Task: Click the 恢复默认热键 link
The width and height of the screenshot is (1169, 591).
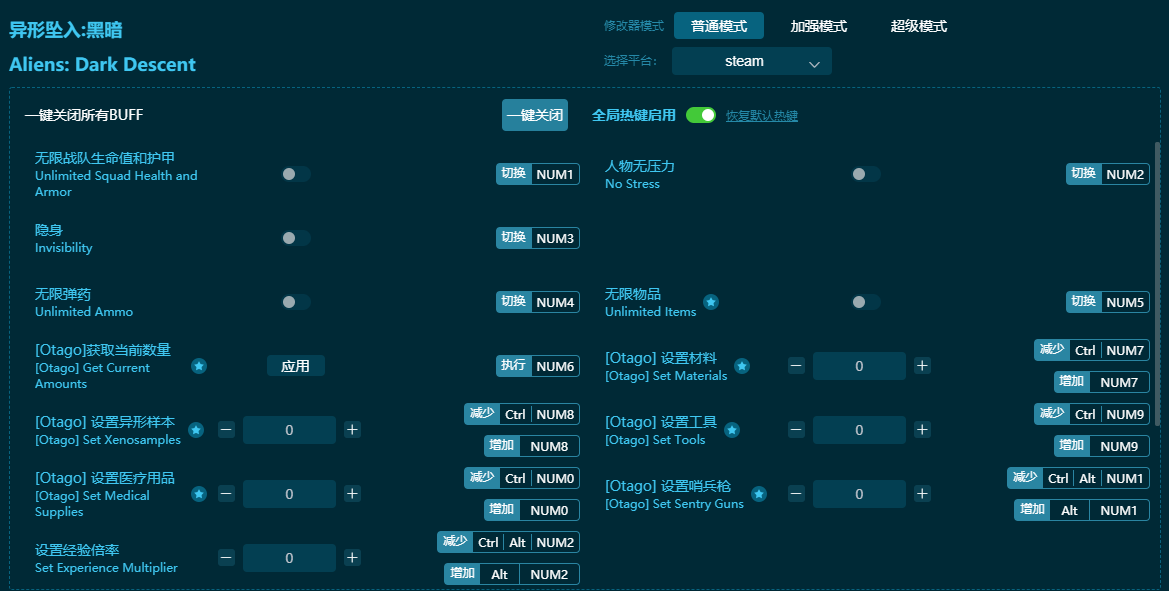Action: click(x=761, y=116)
